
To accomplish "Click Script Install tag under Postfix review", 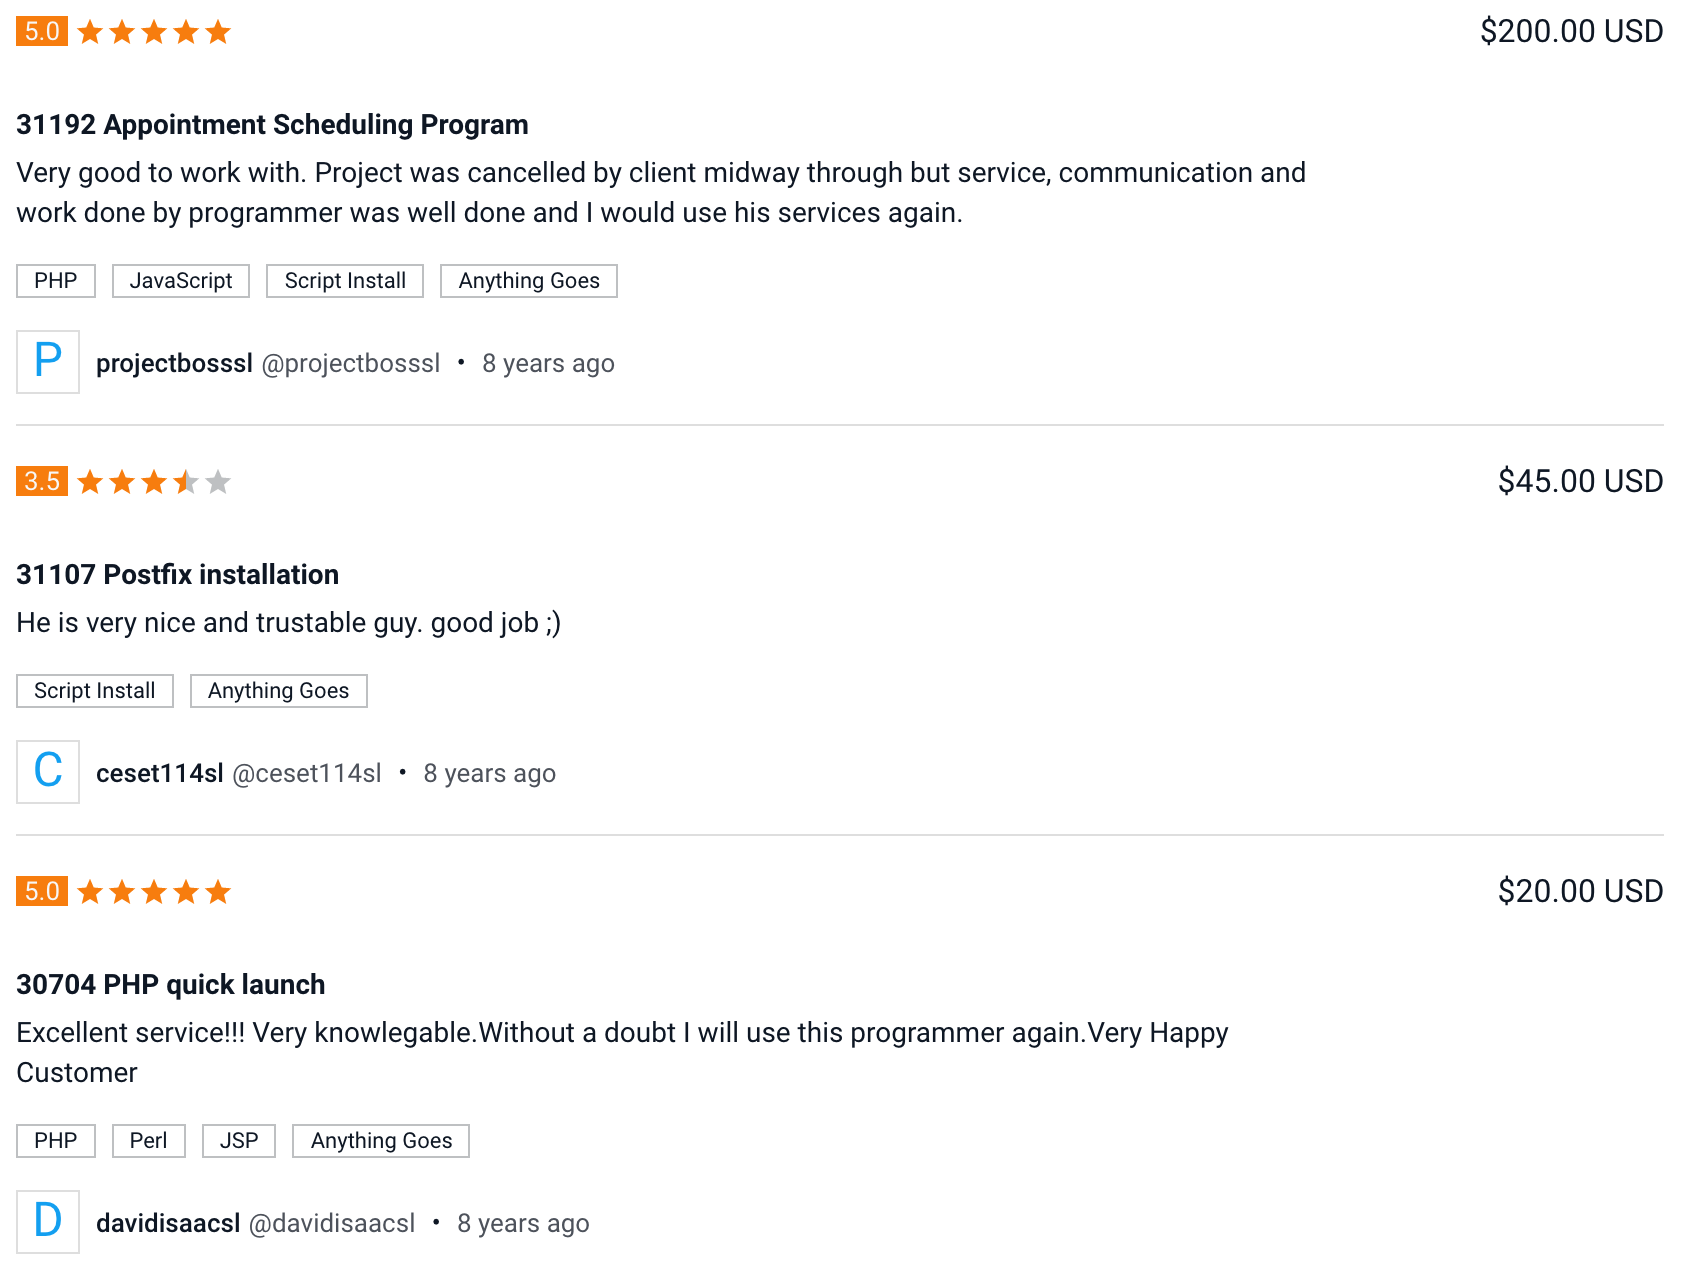I will click(x=95, y=691).
